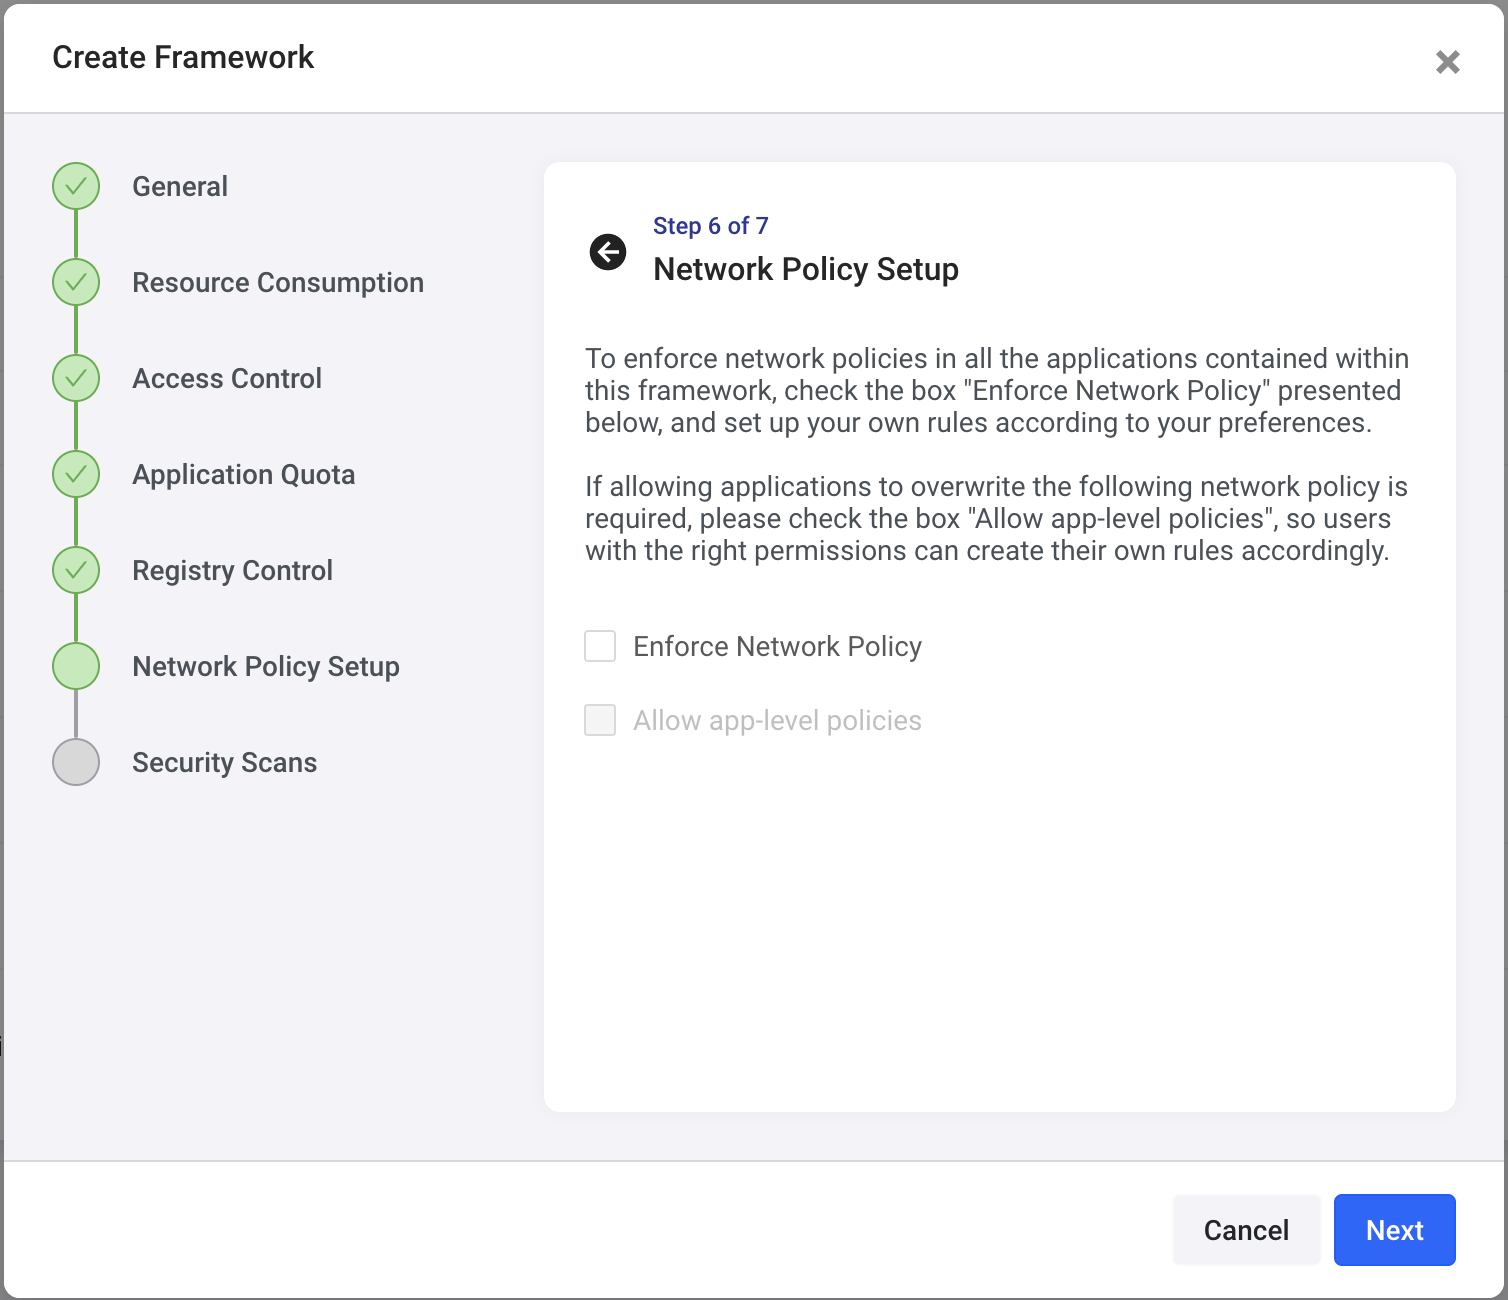The height and width of the screenshot is (1300, 1508).
Task: Click the Step 6 of 7 text
Action: [x=710, y=226]
